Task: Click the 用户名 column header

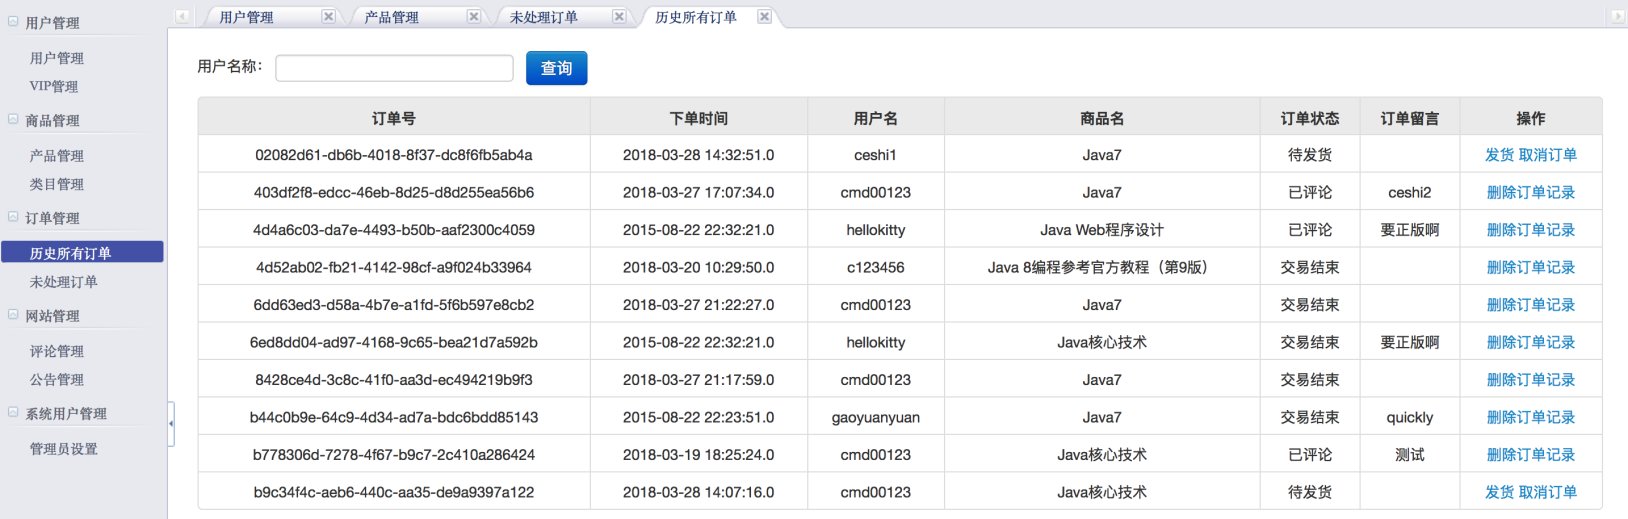Action: pos(876,118)
